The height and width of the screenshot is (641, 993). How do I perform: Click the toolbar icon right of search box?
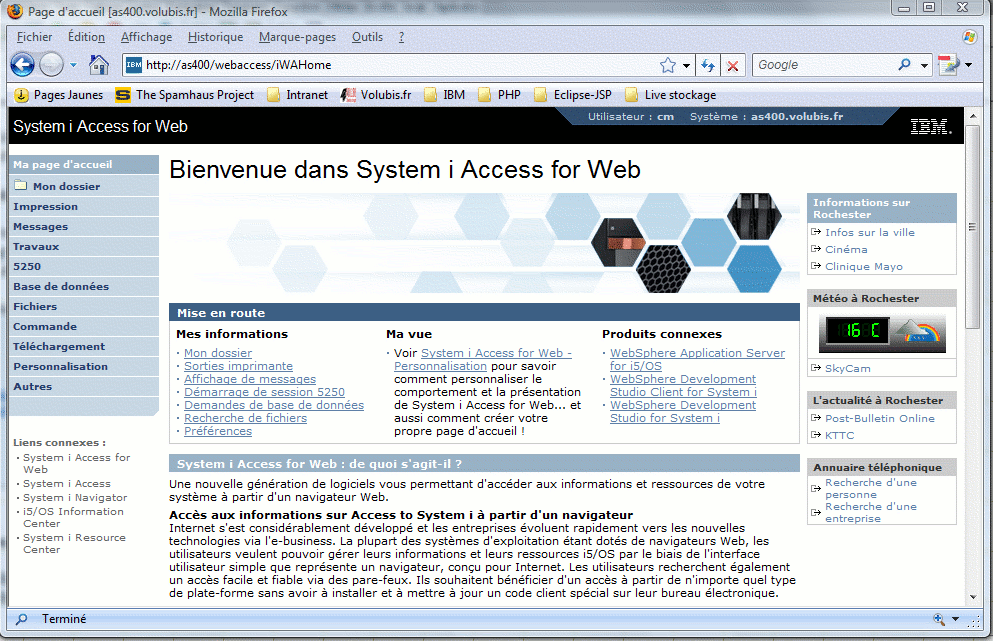pos(949,65)
